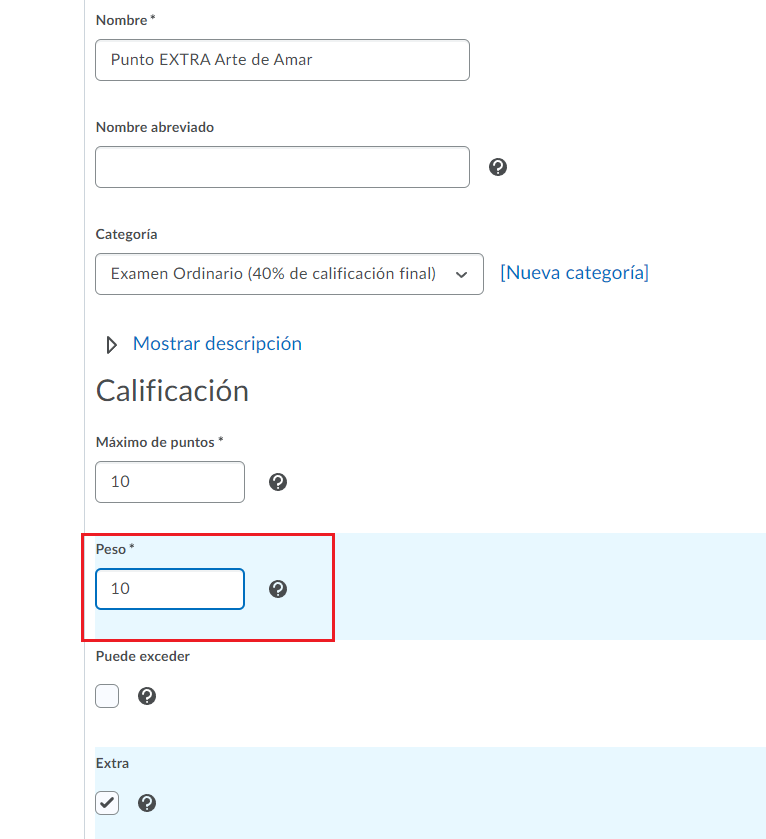Click the help icon beside Peso field

click(x=279, y=589)
